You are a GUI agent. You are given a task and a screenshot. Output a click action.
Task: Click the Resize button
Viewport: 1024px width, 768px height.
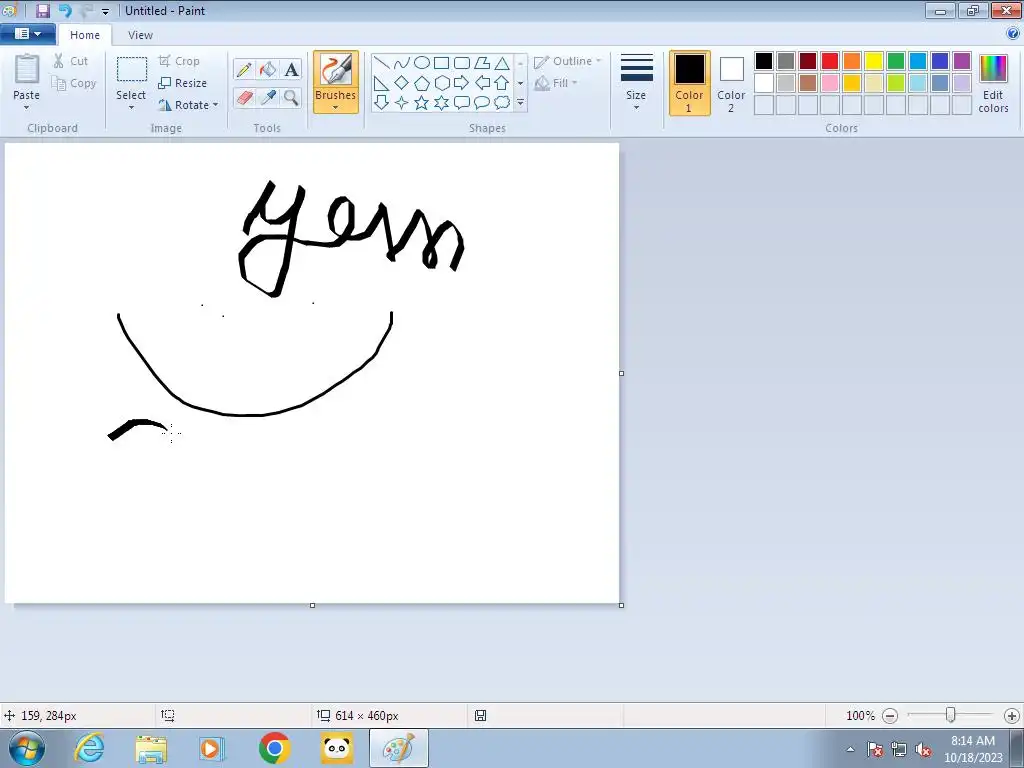tap(183, 83)
